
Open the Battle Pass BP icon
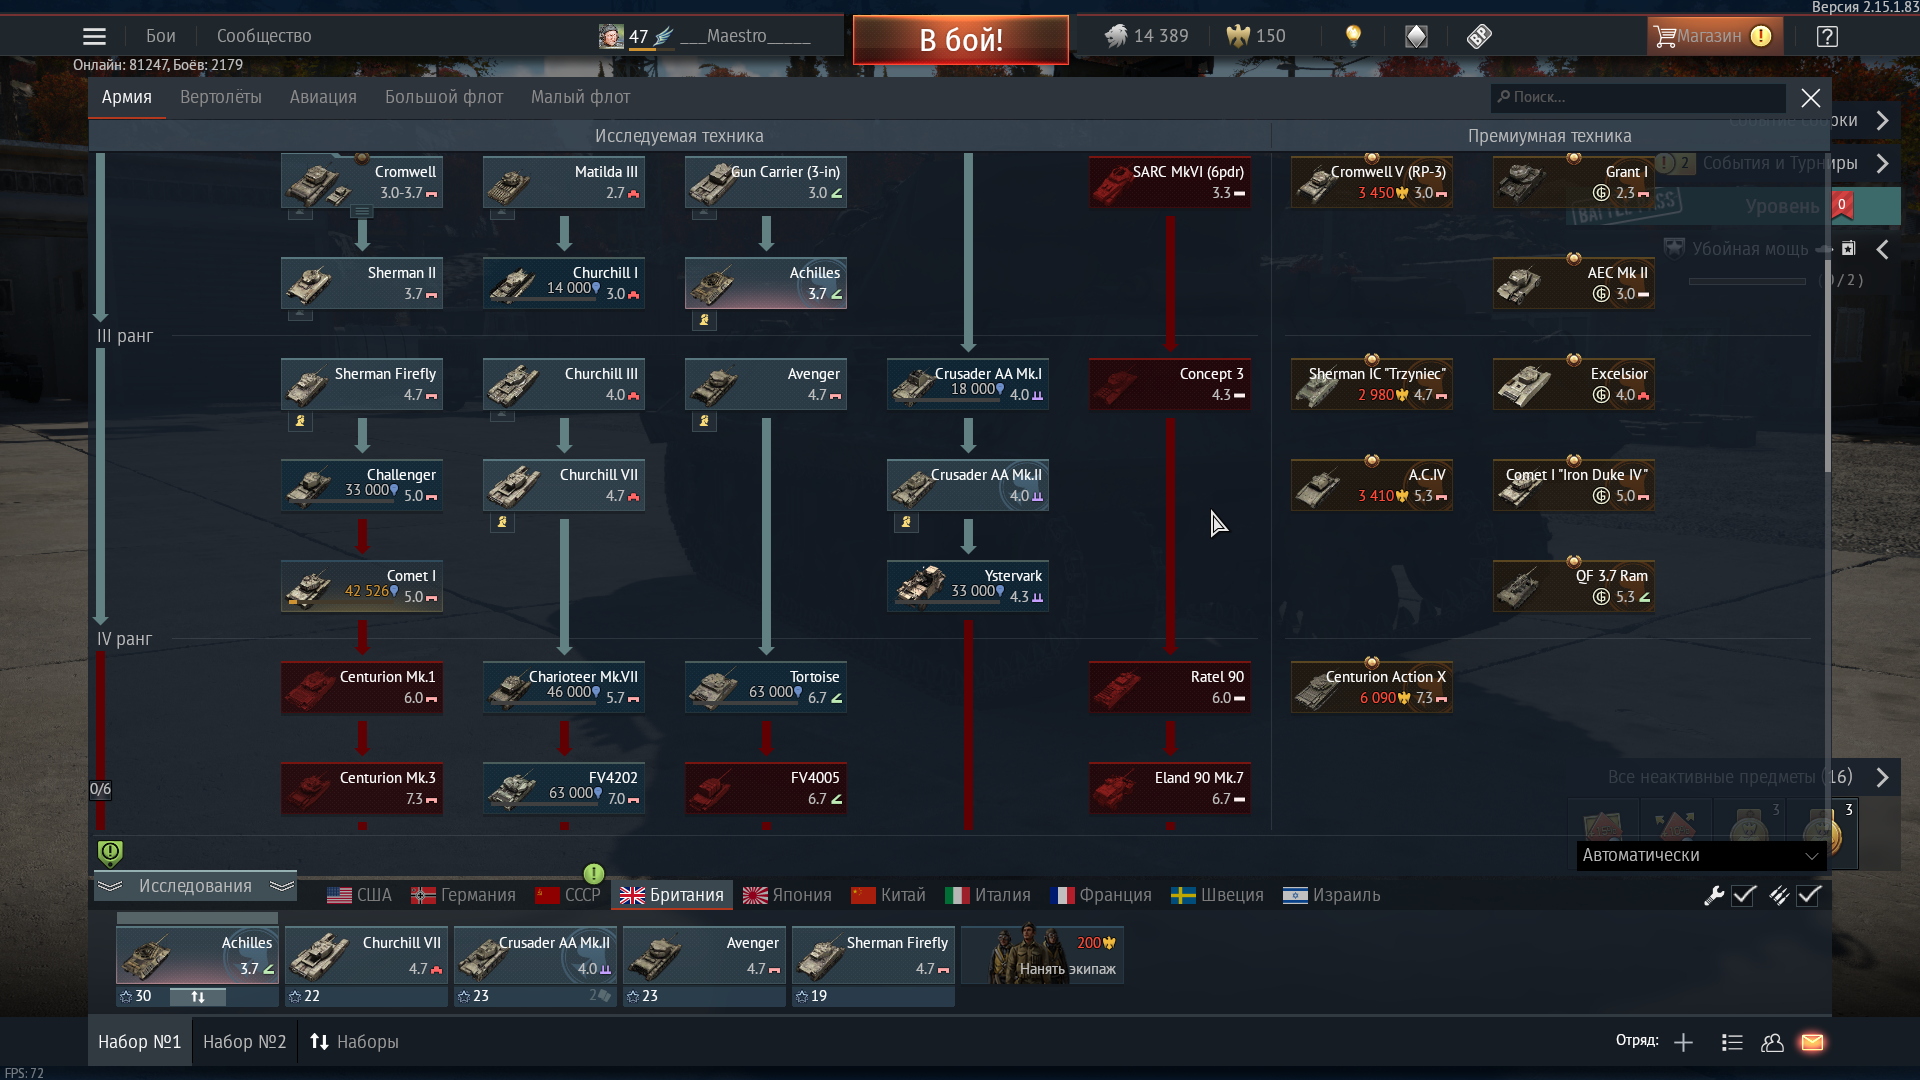tap(1479, 36)
